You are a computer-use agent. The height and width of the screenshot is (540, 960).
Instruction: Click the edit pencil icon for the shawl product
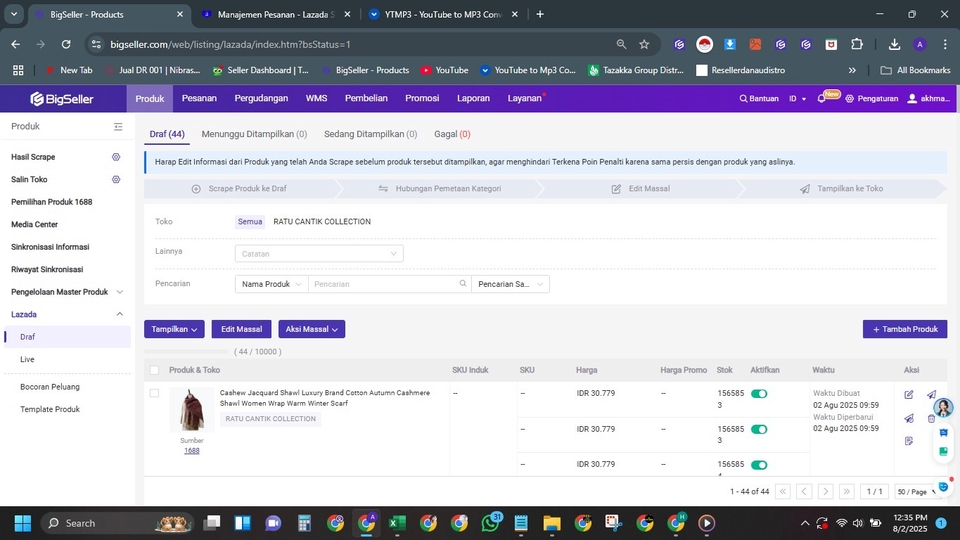909,394
